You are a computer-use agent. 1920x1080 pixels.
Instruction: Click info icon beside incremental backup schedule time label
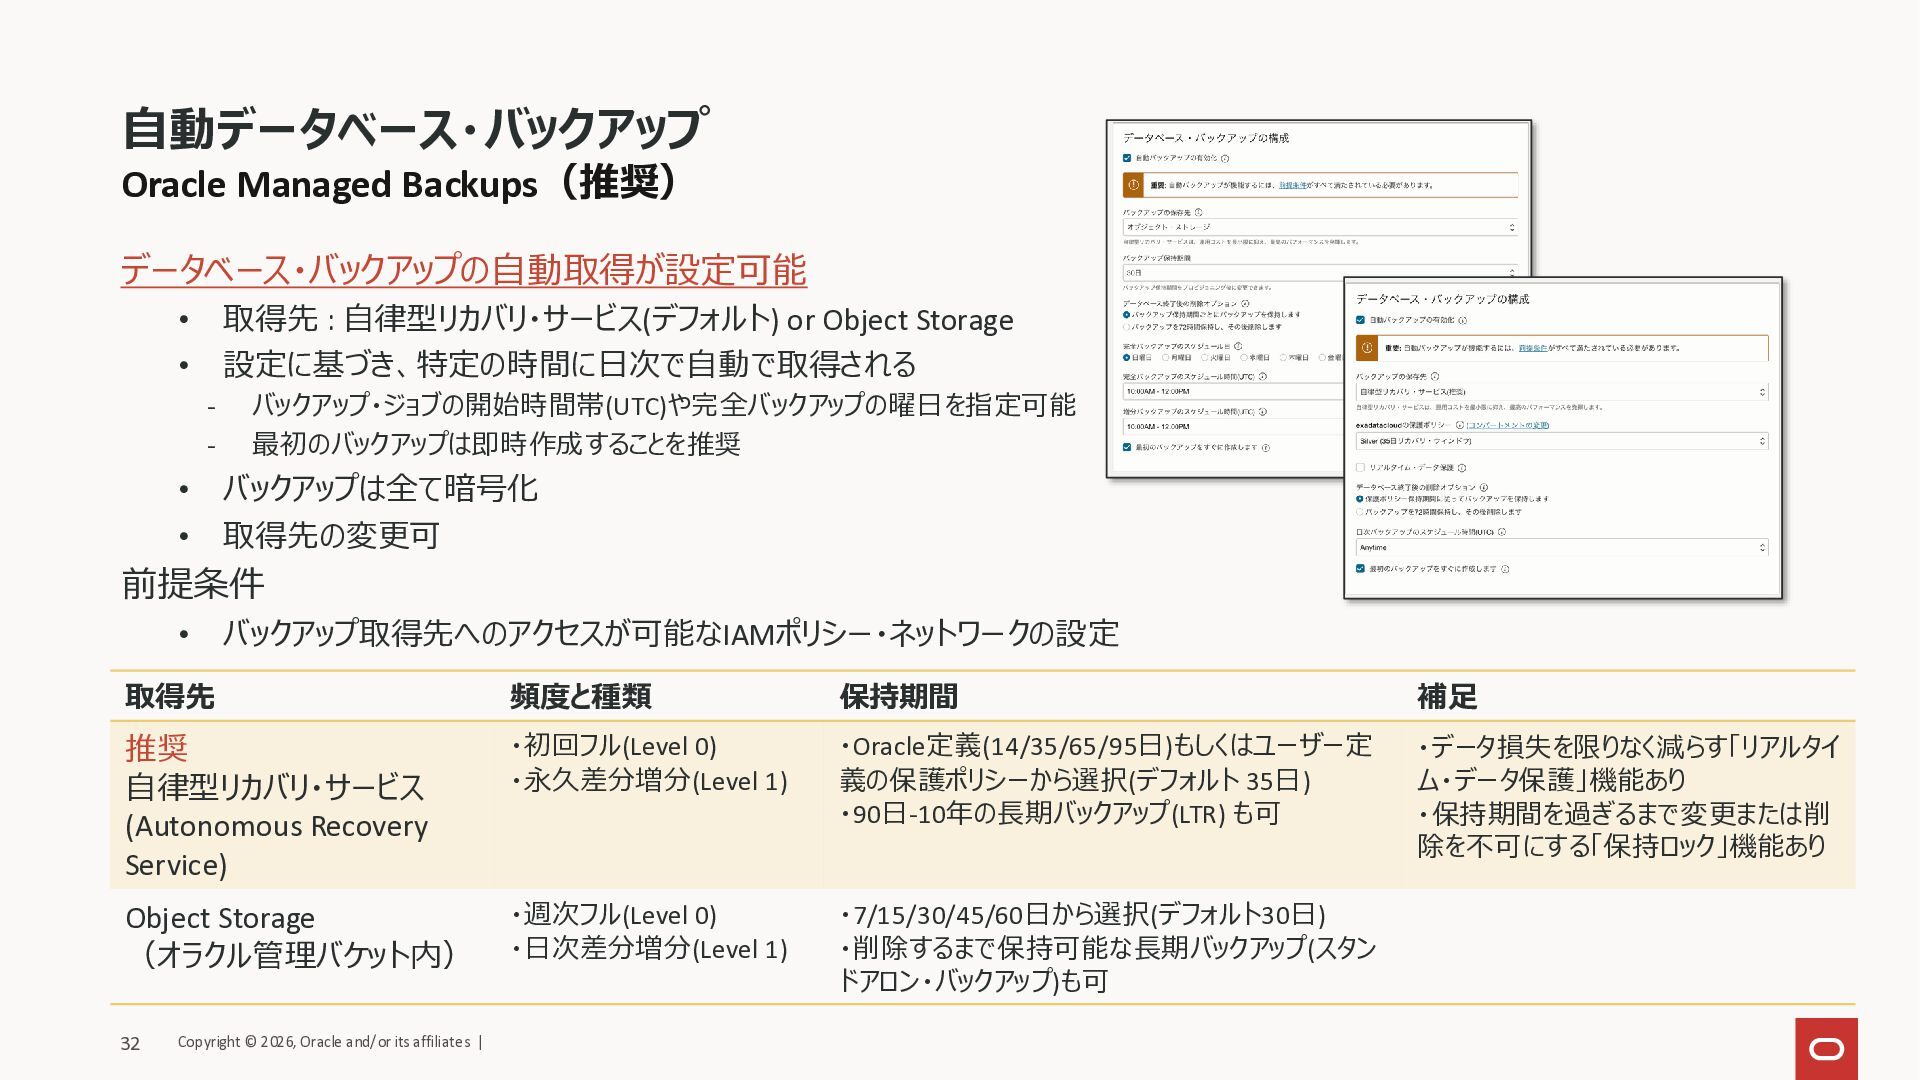[1263, 412]
